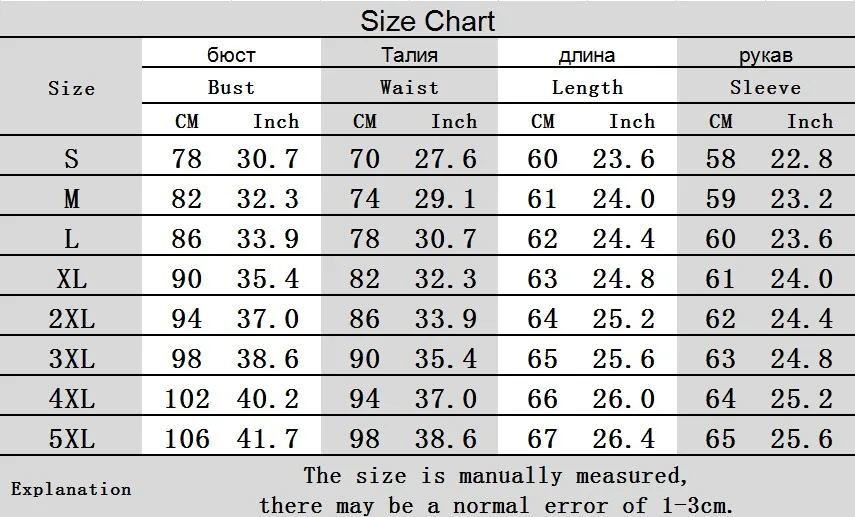Click the рукав Russian header
The height and width of the screenshot is (517, 855).
coord(766,55)
